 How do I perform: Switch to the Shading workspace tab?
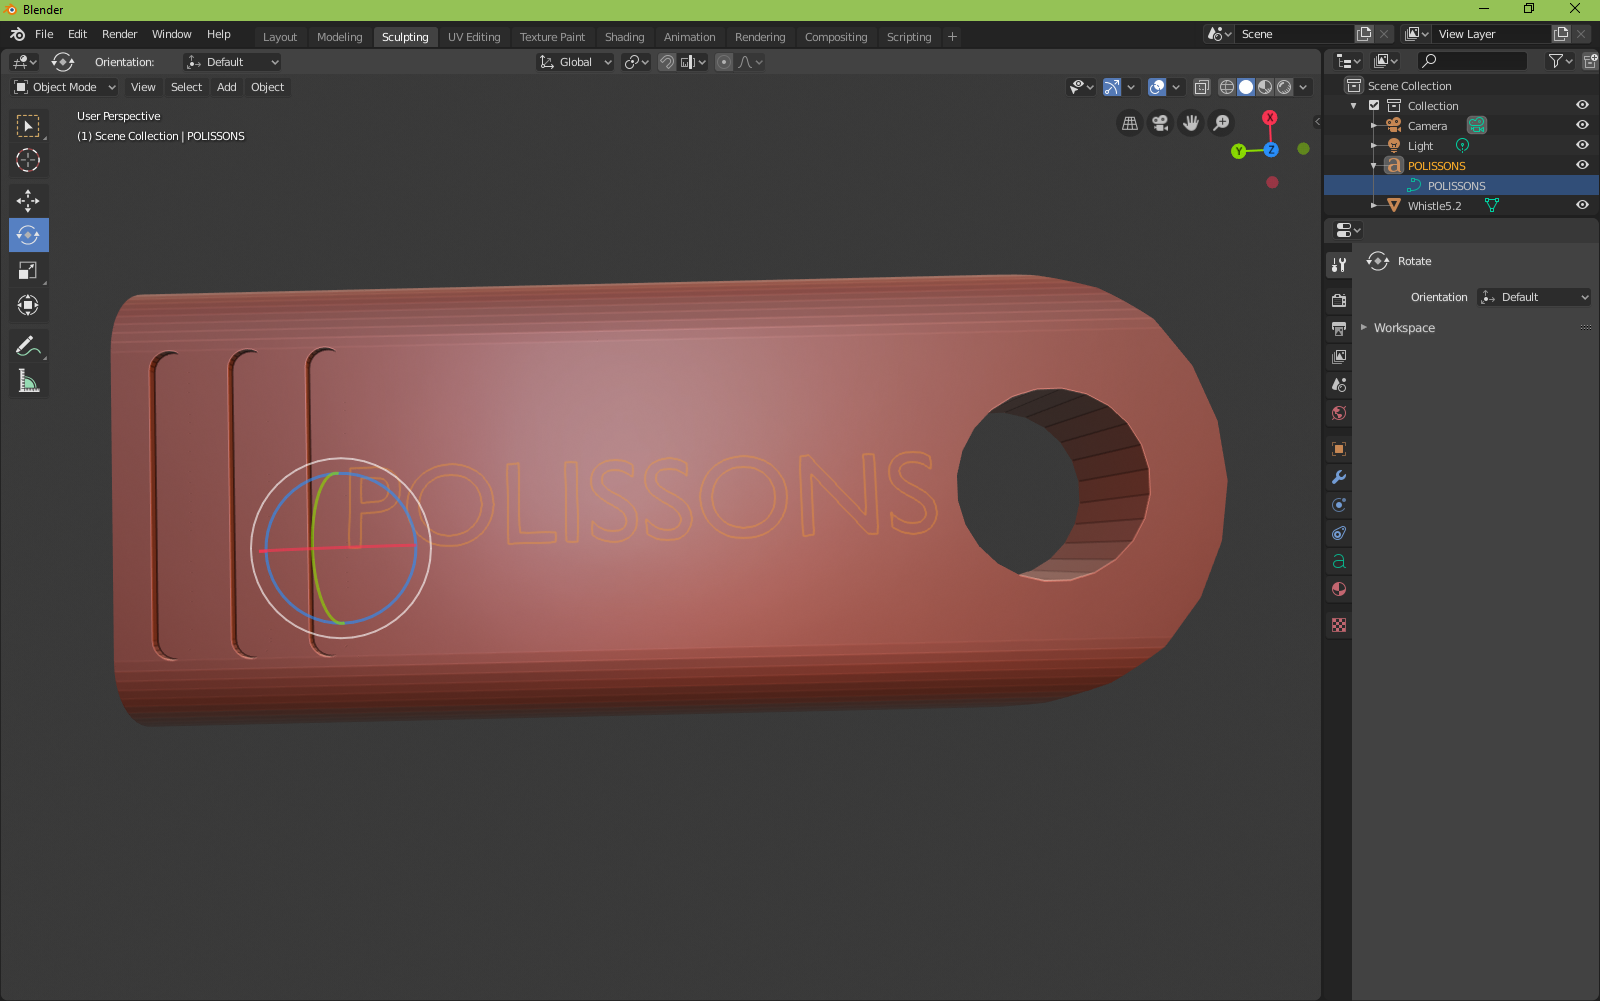625,37
